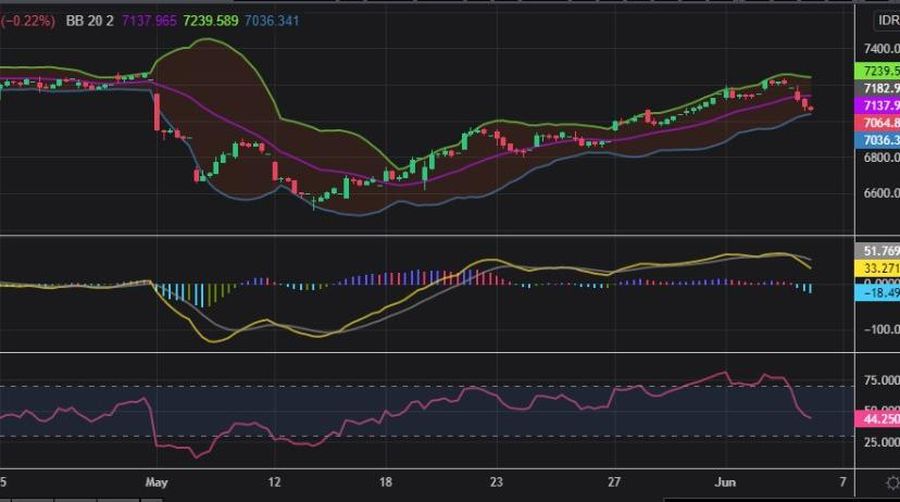
Task: Click the gray 7182.9 price tag
Action: click(x=878, y=88)
